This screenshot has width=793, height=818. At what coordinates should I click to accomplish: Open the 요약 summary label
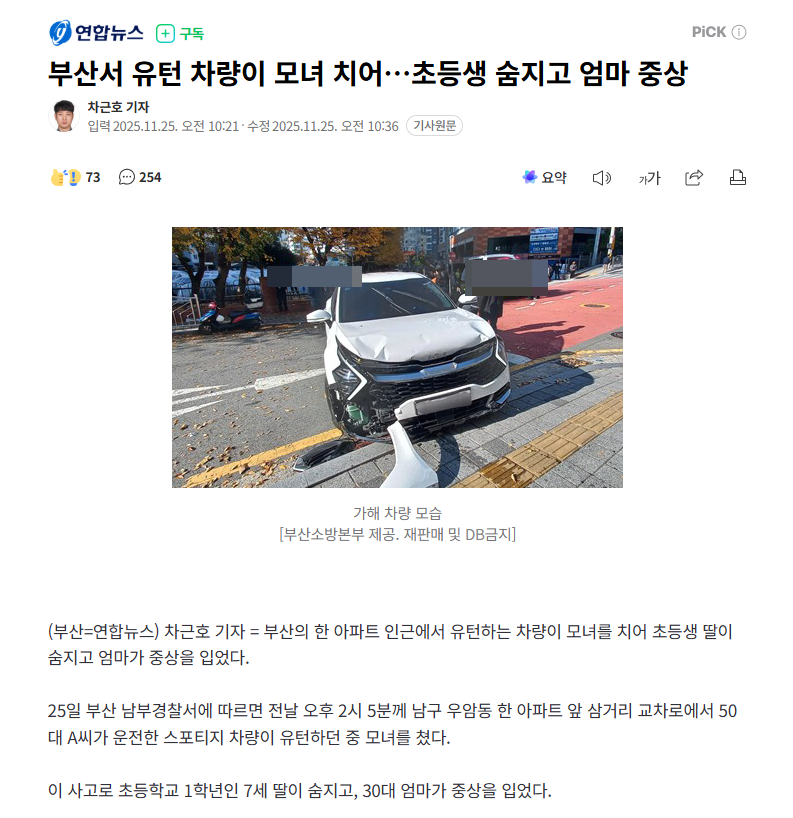tap(554, 177)
